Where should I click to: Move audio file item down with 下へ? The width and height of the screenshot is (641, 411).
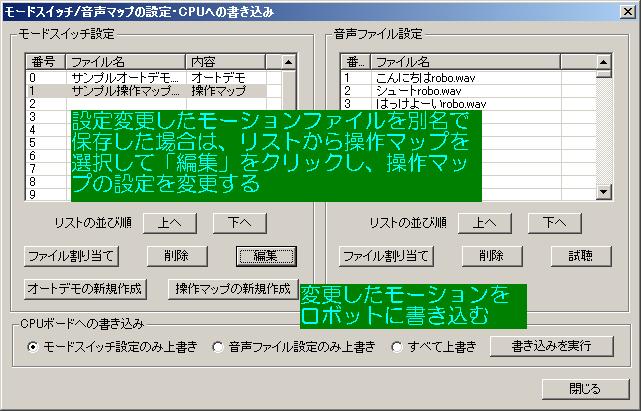click(x=554, y=222)
